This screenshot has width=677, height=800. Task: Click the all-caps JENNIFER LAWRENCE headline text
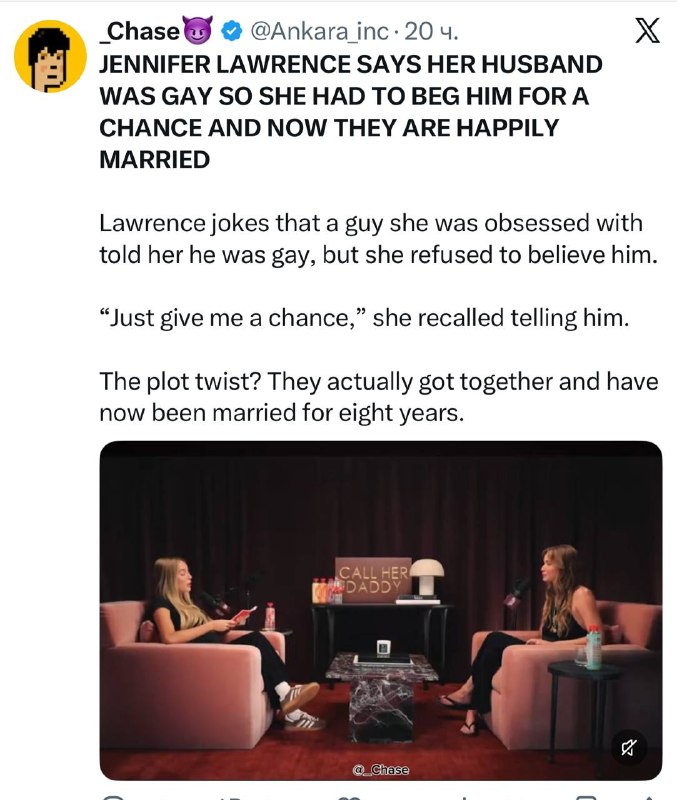[351, 112]
